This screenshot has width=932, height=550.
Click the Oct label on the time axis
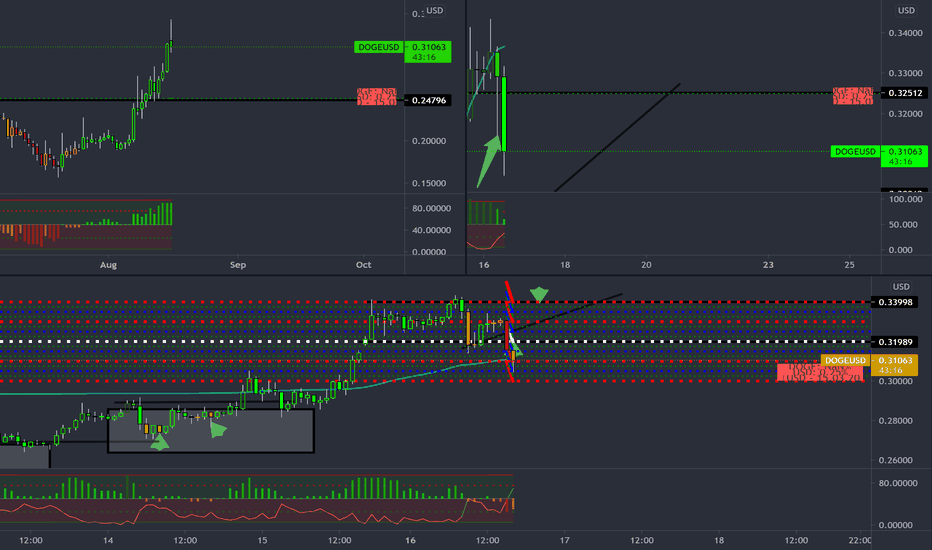pyautogui.click(x=363, y=265)
